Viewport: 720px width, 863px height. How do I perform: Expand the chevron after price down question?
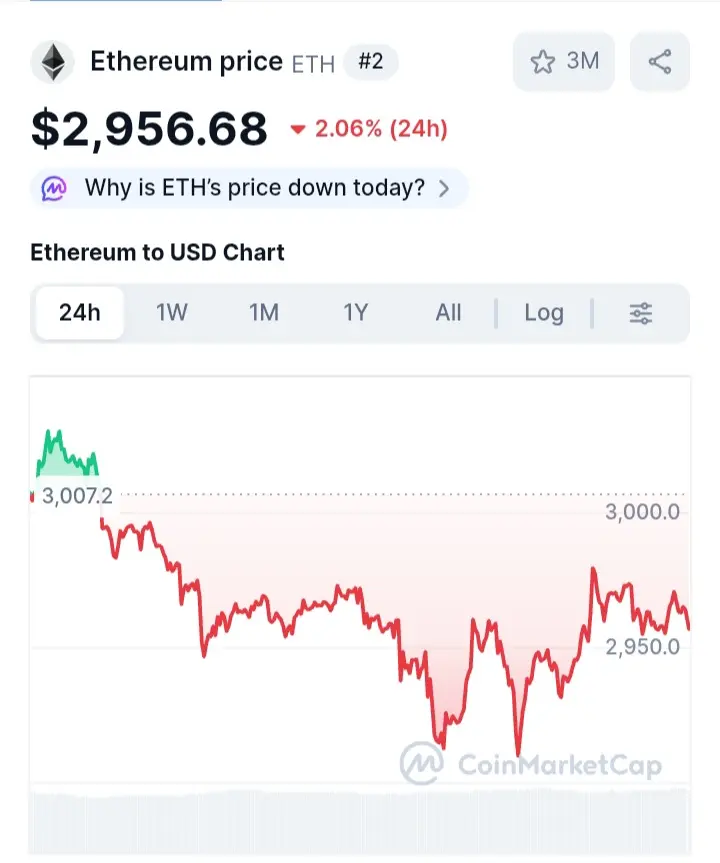444,189
